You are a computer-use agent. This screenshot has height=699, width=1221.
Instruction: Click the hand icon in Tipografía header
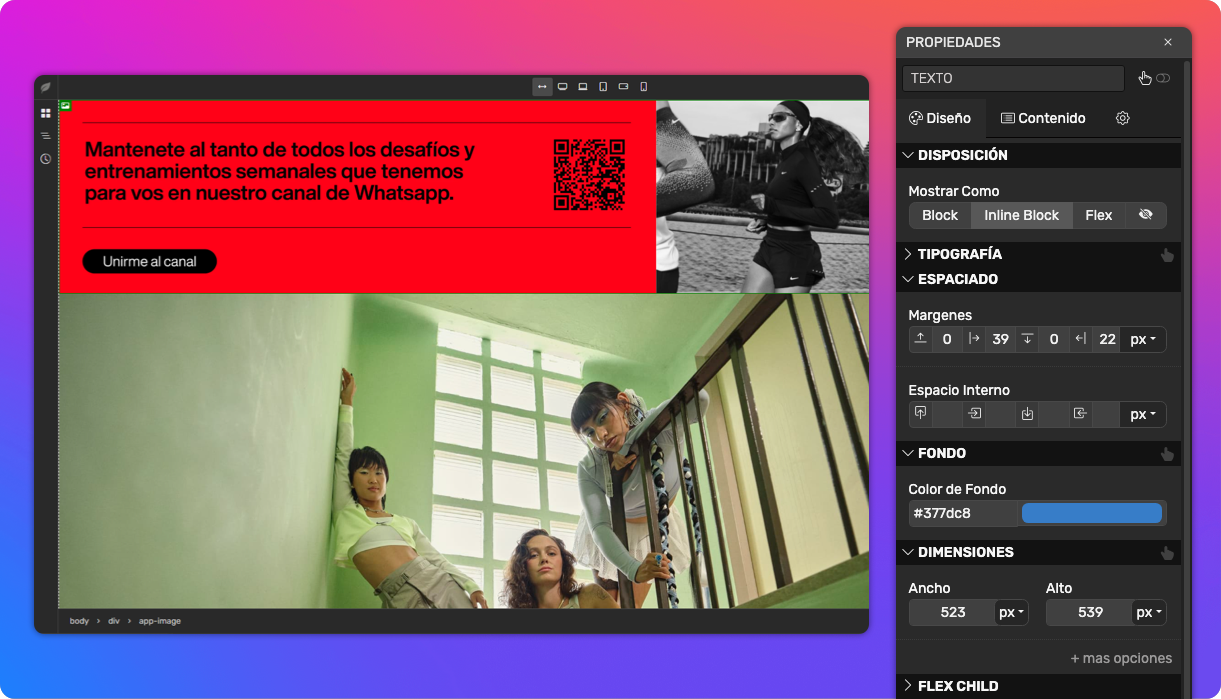[x=1167, y=255]
